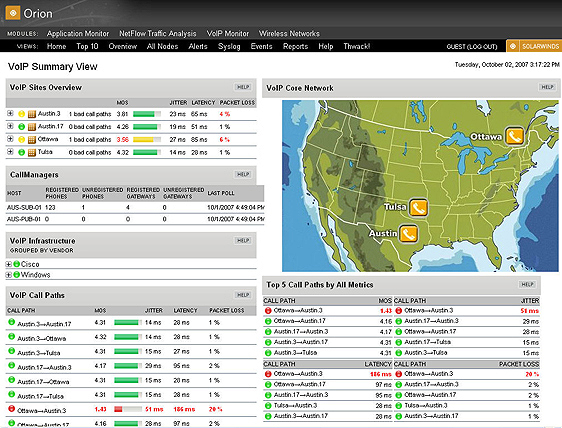This screenshot has height=428, width=562.
Task: Expand the Windows vendor group
Action: [x=9, y=275]
